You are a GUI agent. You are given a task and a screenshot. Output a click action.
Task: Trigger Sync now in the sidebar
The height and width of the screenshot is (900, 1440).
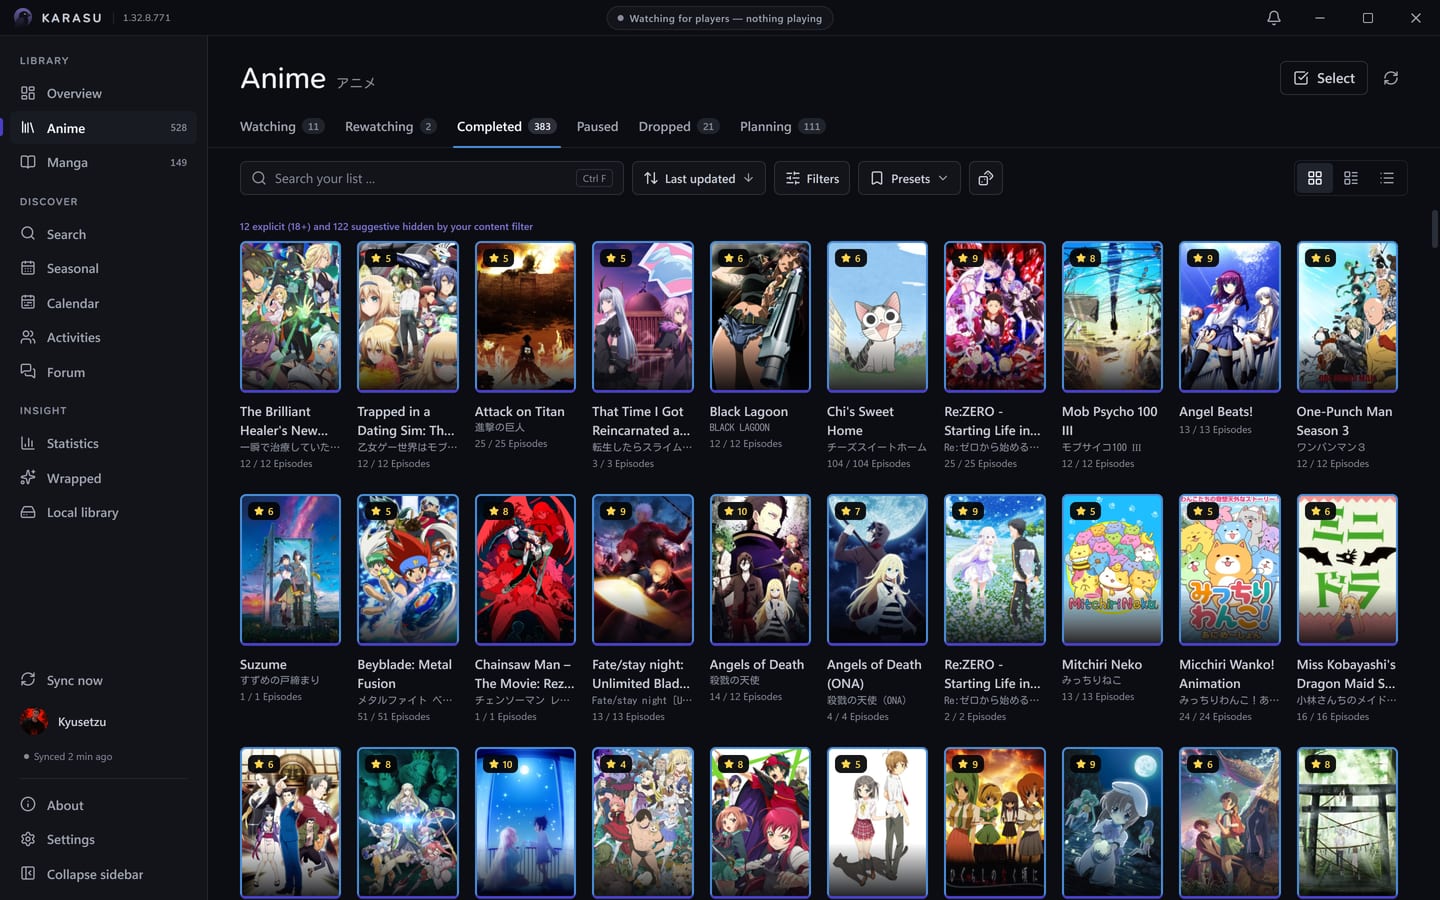pyautogui.click(x=103, y=680)
